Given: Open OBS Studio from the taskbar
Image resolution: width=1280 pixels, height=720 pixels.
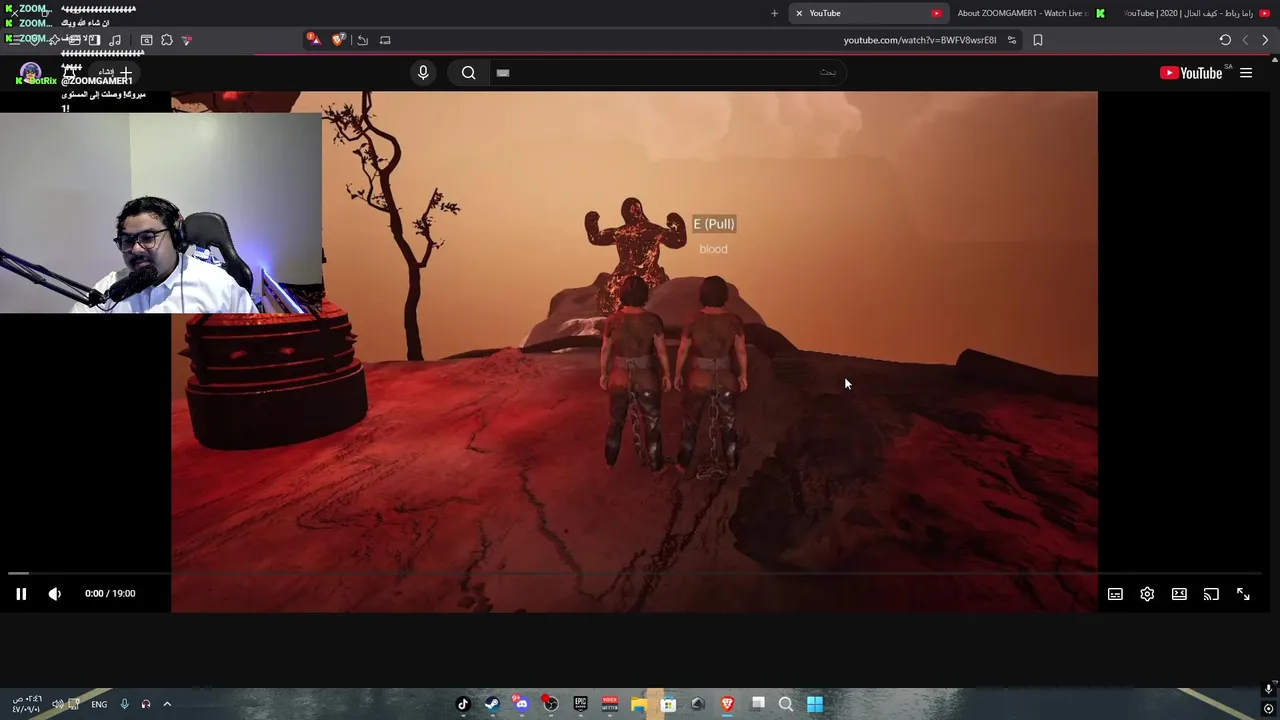Looking at the screenshot, I should pos(551,704).
